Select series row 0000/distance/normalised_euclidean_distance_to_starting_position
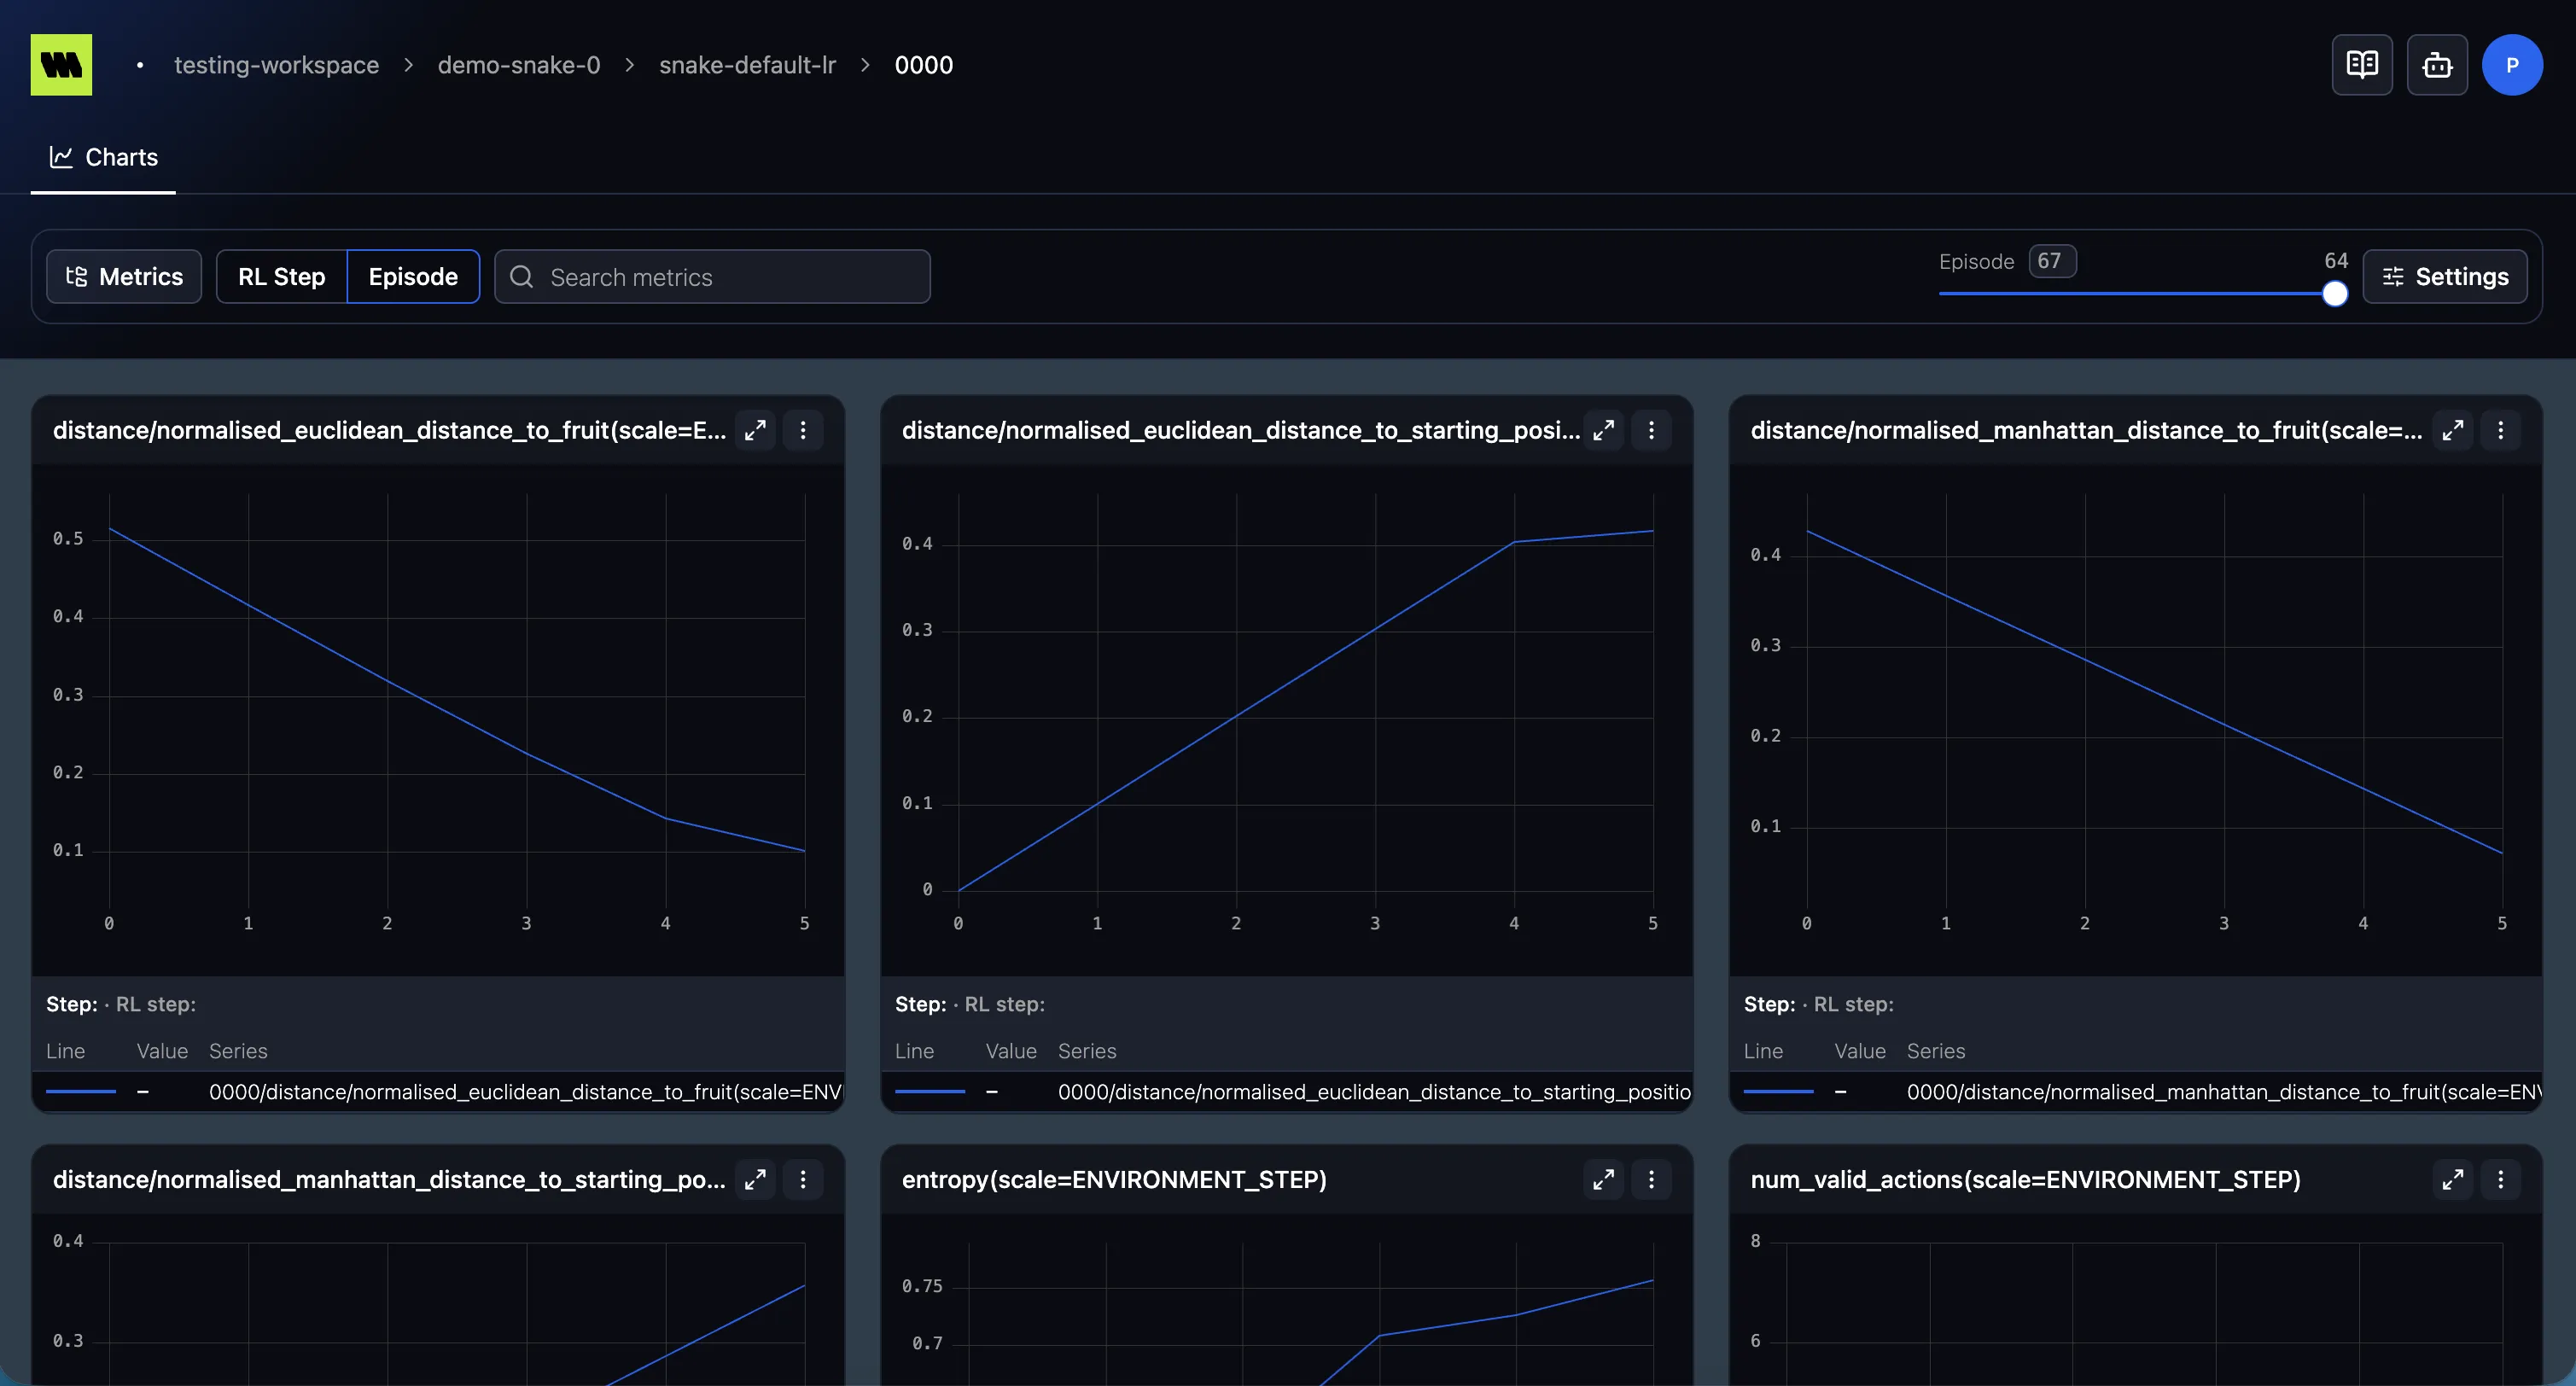This screenshot has width=2576, height=1386. pyautogui.click(x=1286, y=1092)
